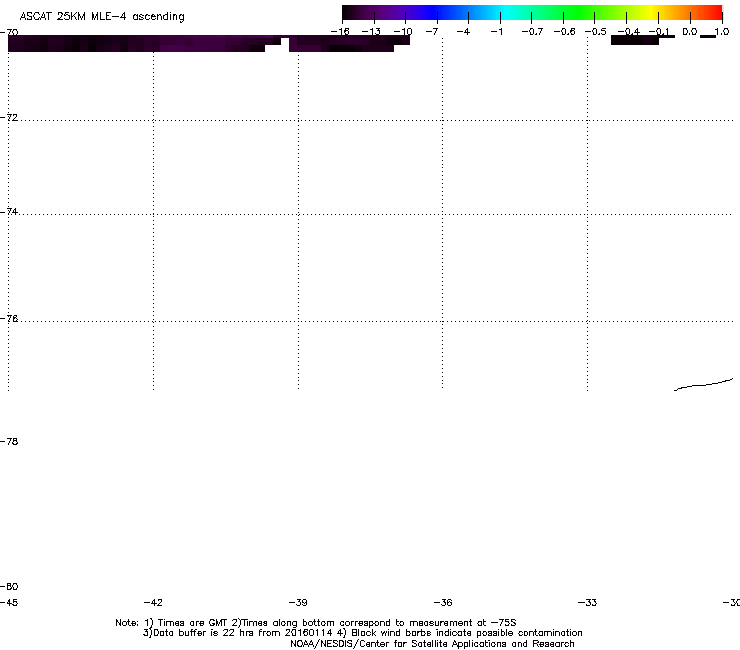Select the '-7' color scale label

(432, 32)
